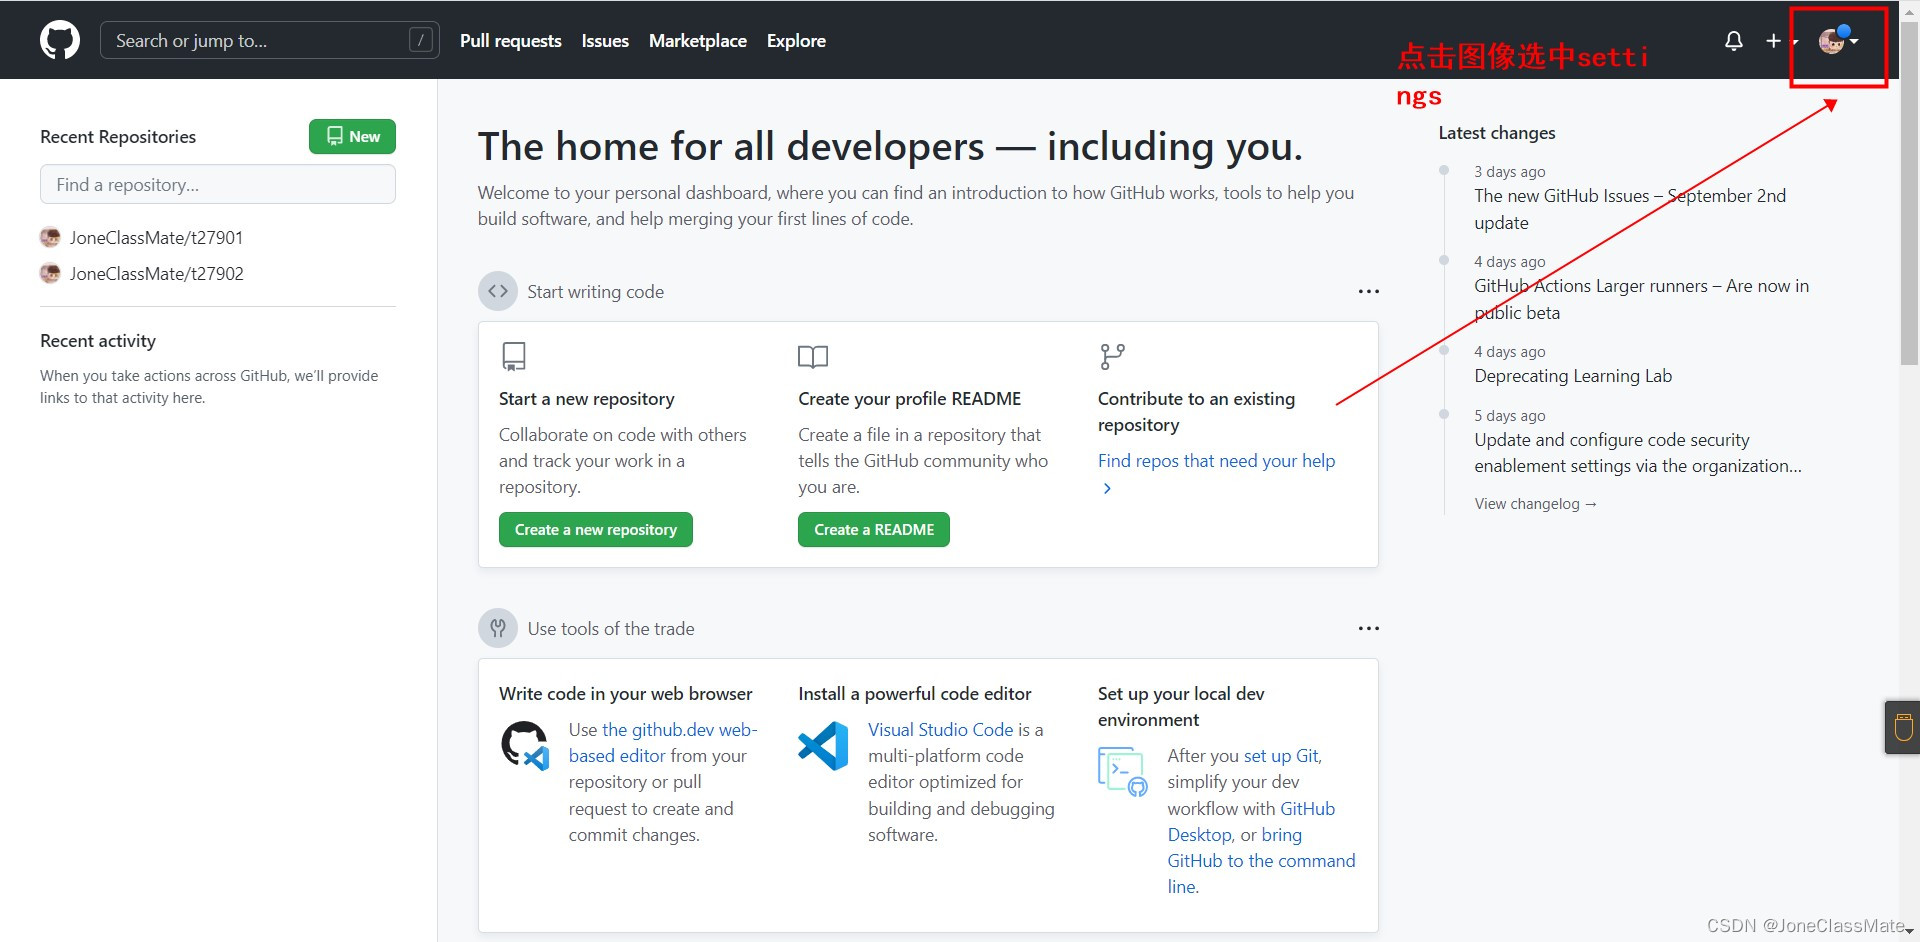Click the branch icon above Contribute to an existing repository
1920x942 pixels.
(1112, 357)
